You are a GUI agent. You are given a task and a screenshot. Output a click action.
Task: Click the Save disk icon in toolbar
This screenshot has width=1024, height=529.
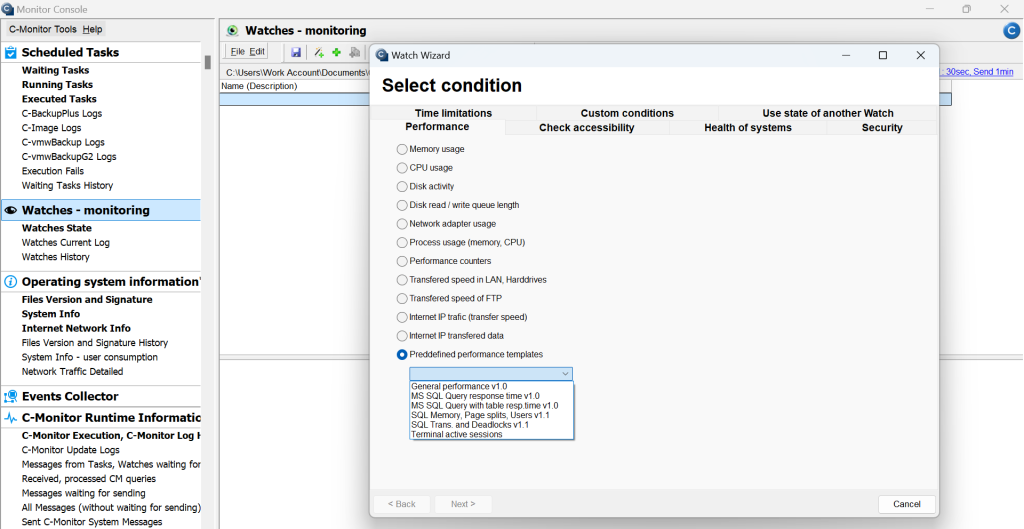coord(296,52)
